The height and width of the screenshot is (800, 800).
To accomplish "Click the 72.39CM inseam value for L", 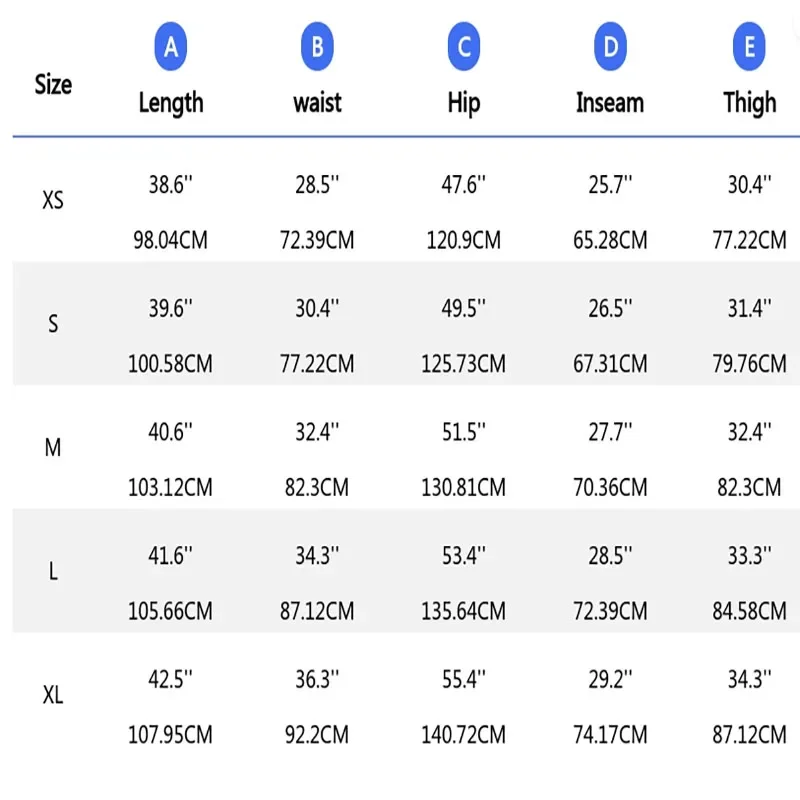I will point(610,610).
